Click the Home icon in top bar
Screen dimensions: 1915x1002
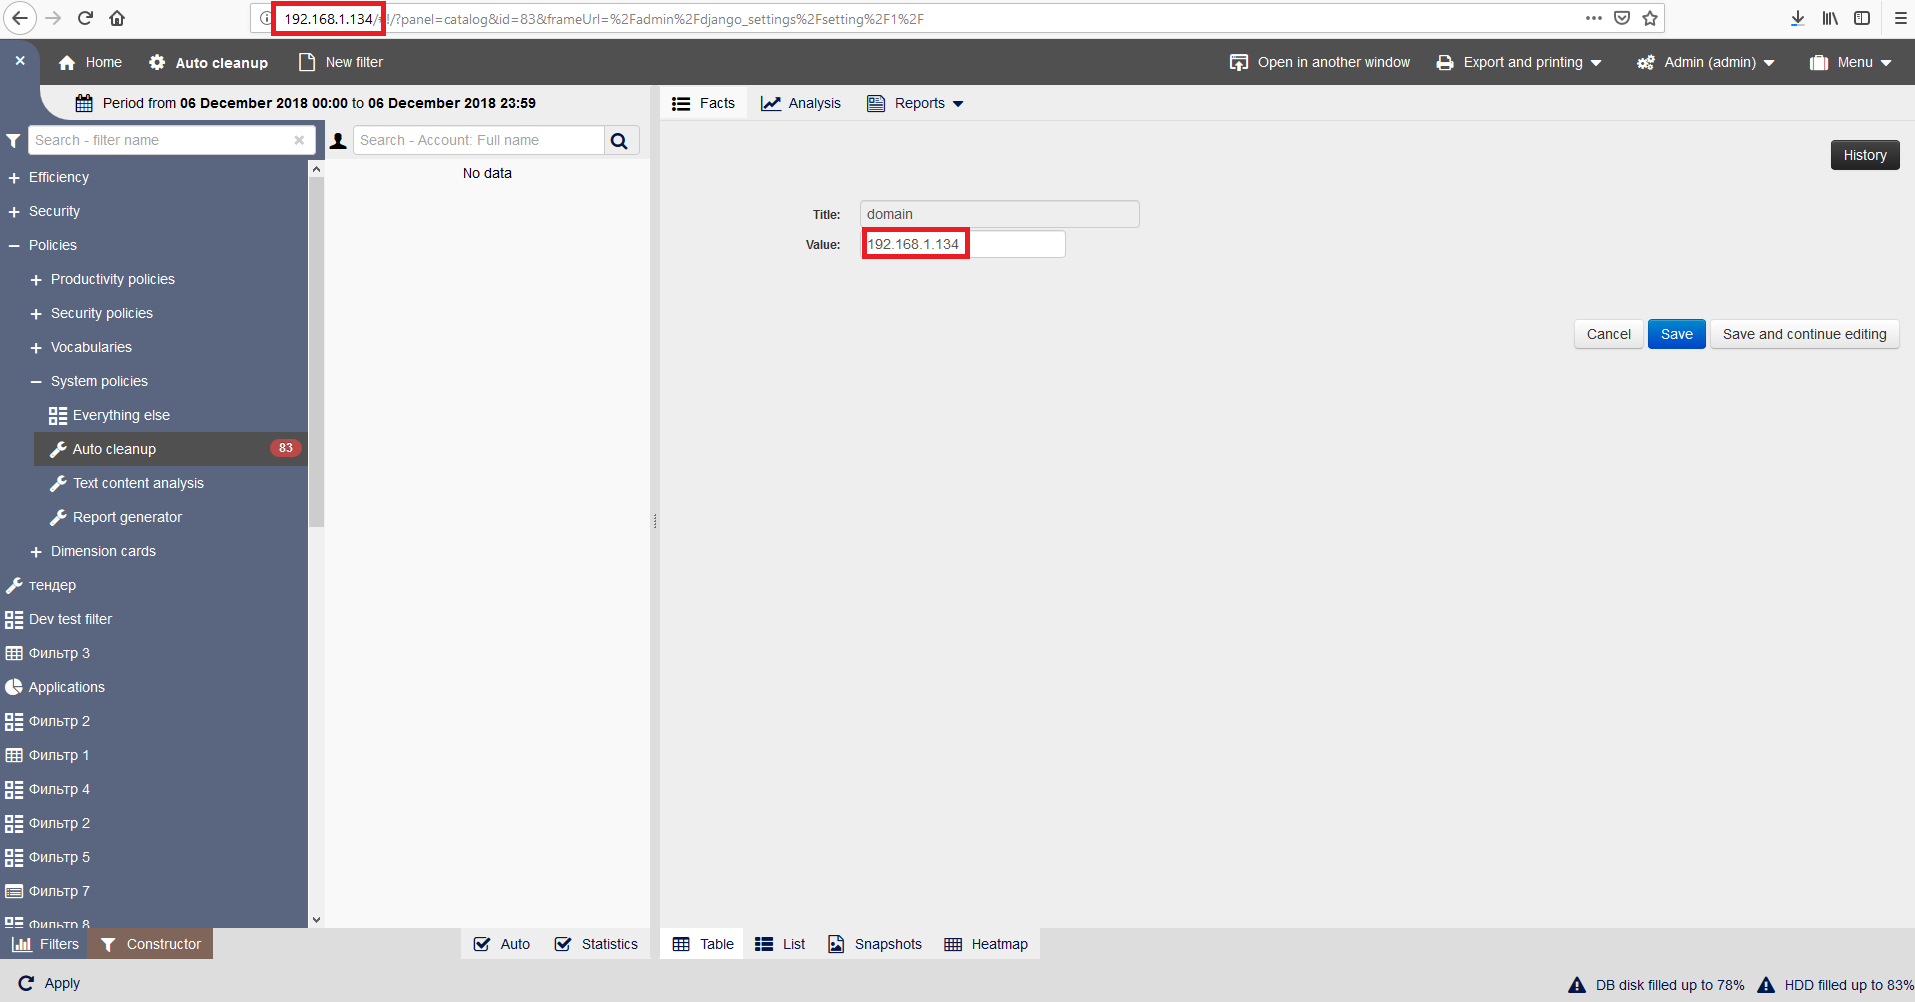[67, 63]
